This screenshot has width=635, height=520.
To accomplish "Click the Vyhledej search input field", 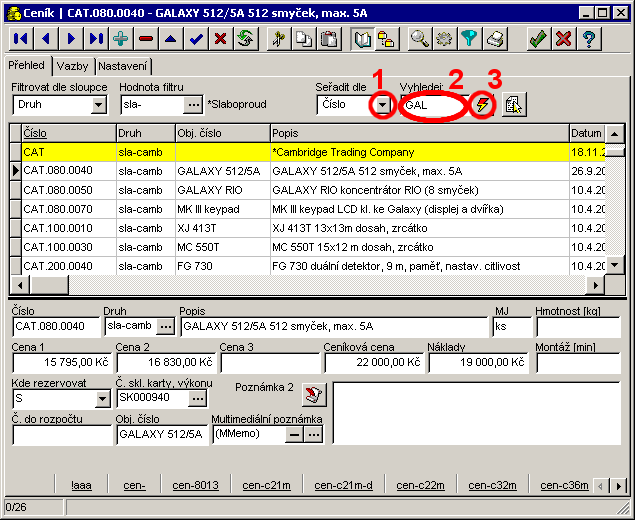I will click(431, 104).
